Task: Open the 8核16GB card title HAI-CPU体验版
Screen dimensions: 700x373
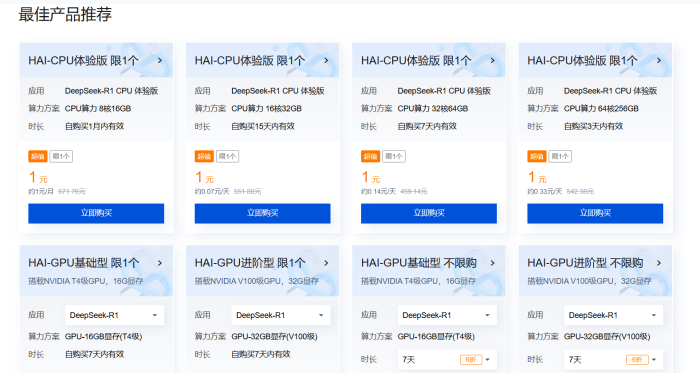Action: [83, 61]
